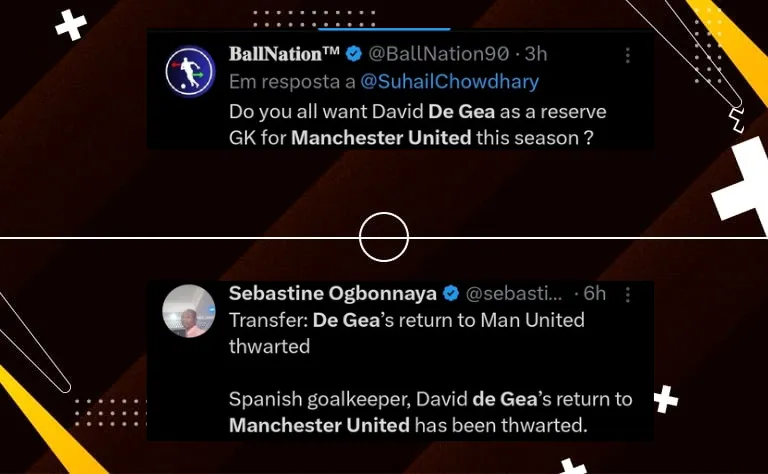
Task: Open the truncated @sebasti... handle
Action: point(514,294)
